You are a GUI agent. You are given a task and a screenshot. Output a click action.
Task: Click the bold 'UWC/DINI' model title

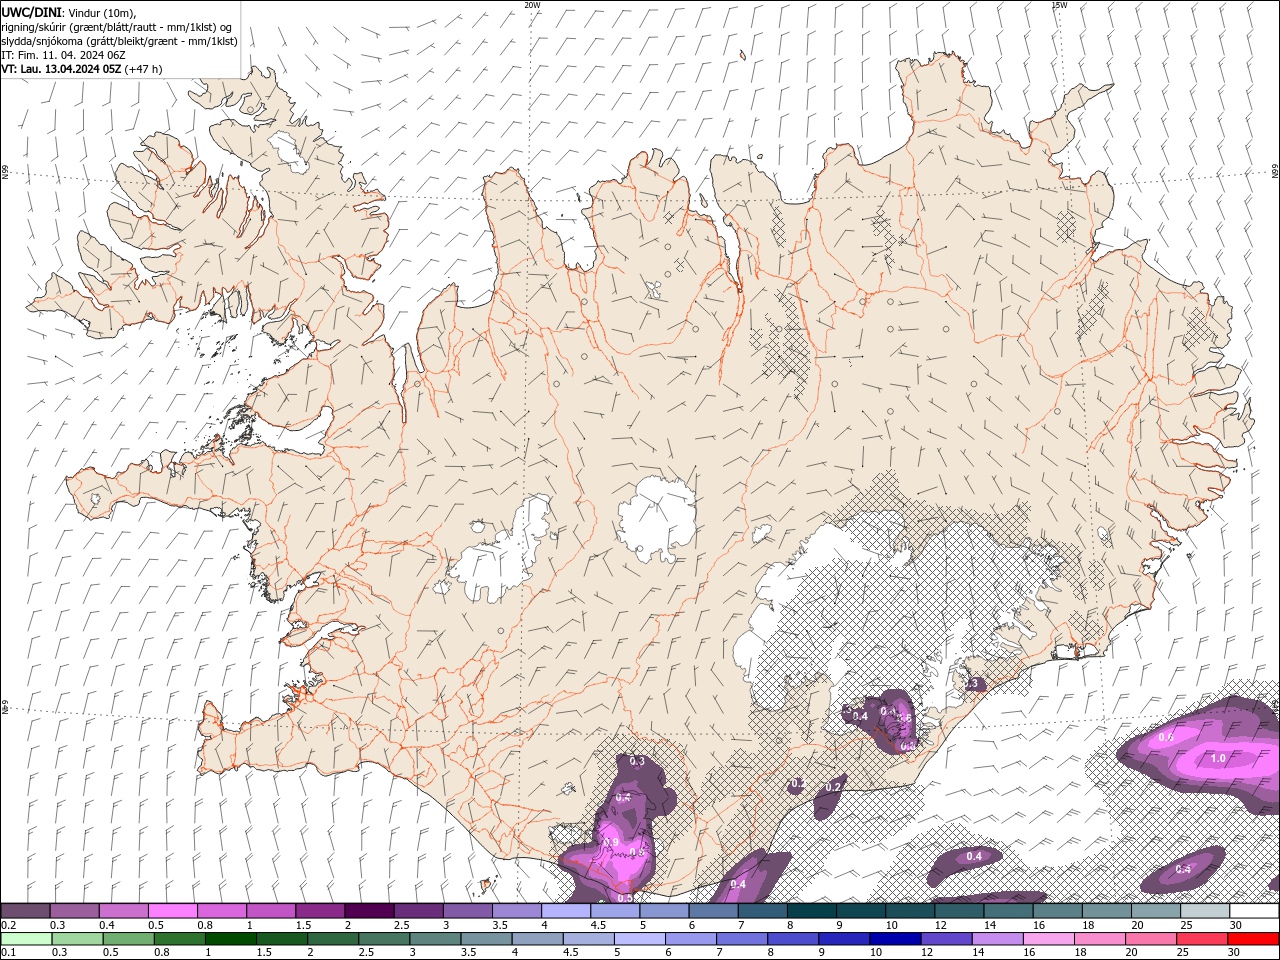coord(31,12)
